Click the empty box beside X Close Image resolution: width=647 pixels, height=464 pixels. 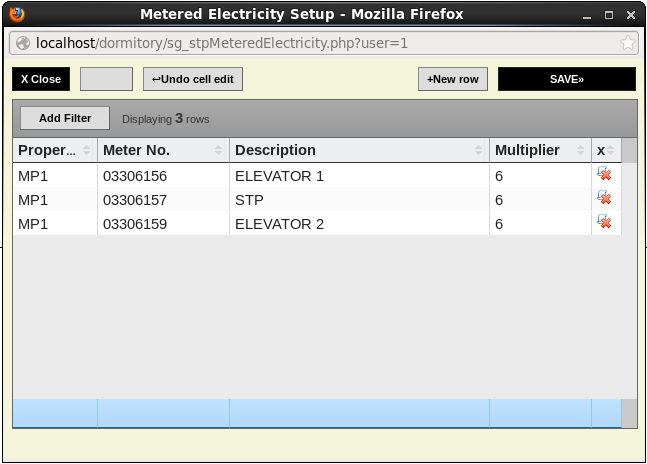pos(106,79)
